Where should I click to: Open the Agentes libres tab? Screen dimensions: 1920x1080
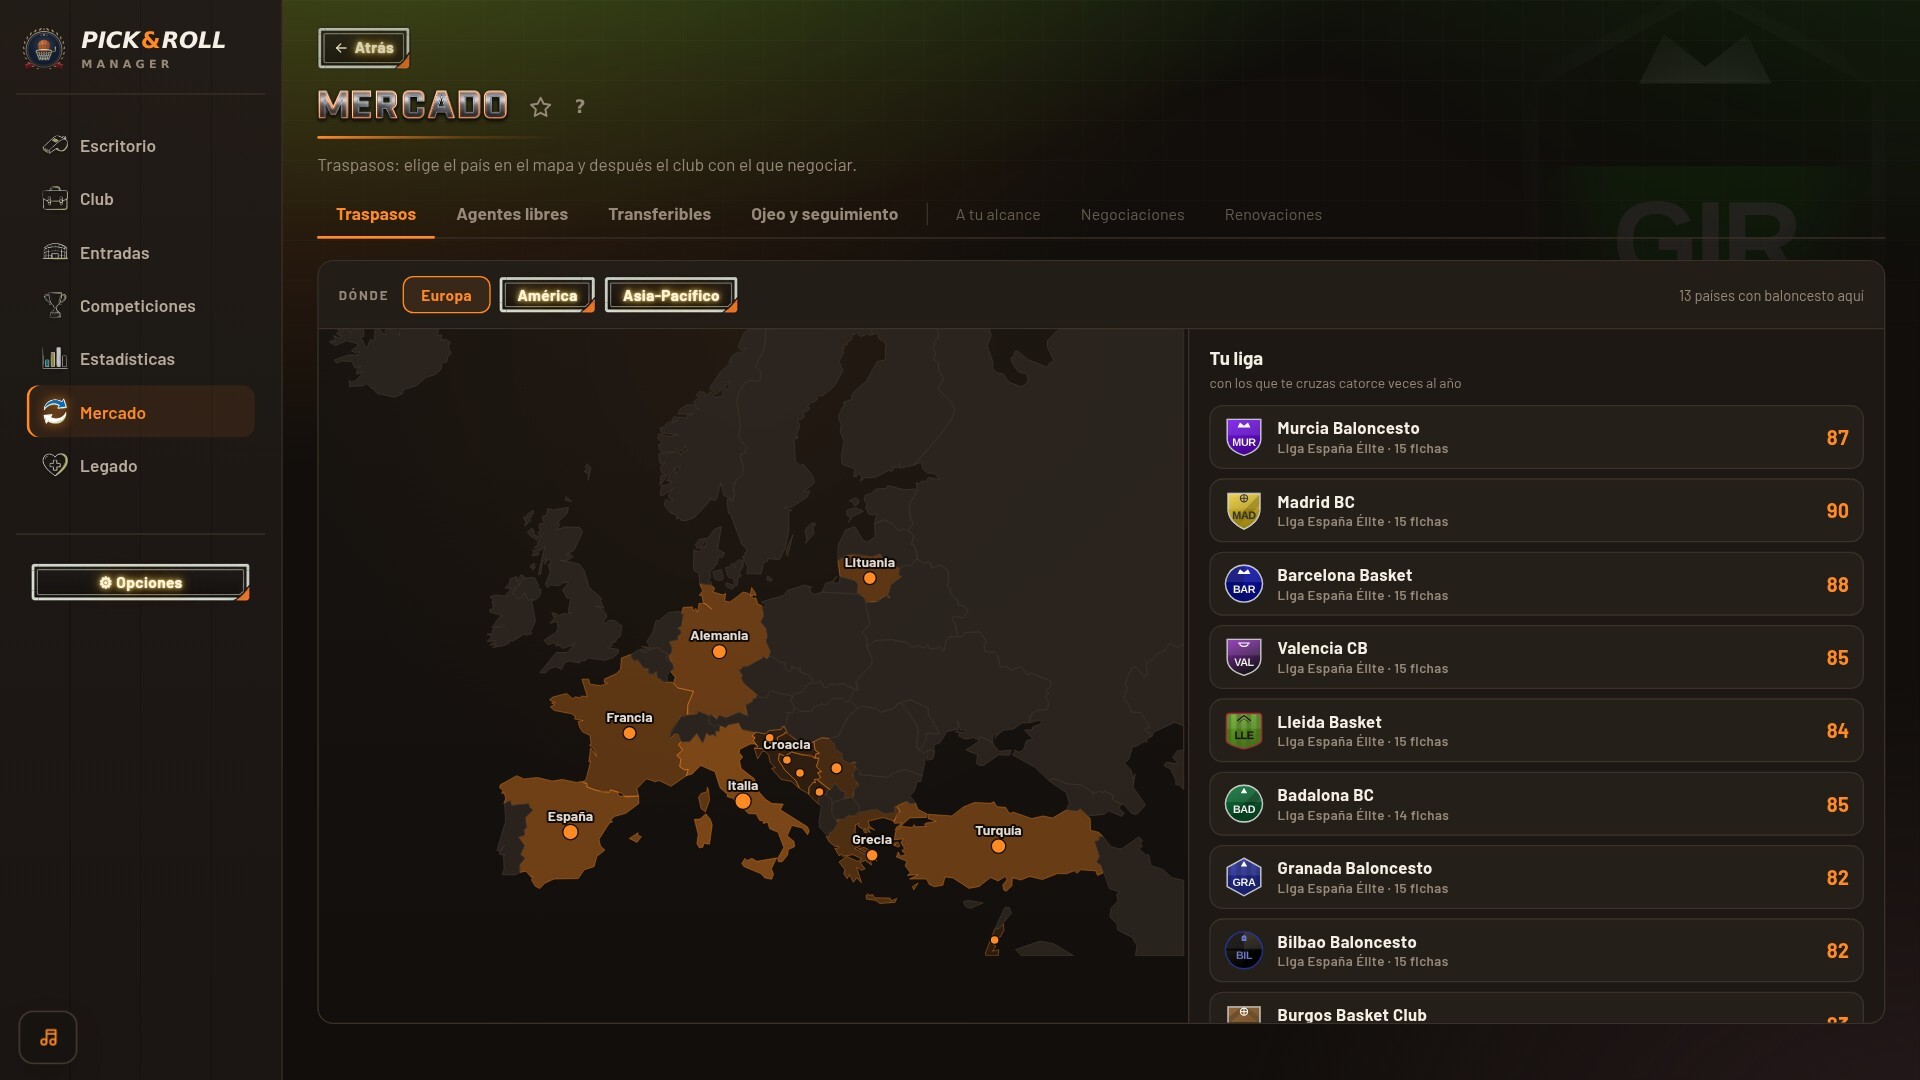(x=512, y=214)
